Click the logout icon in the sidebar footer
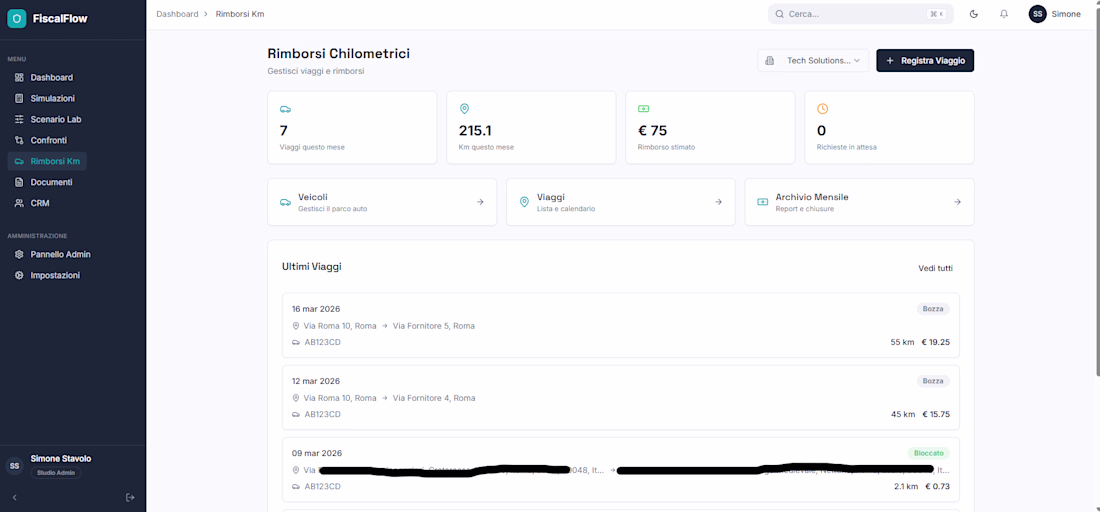Screen dimensions: 1100x512 pyautogui.click(x=130, y=497)
